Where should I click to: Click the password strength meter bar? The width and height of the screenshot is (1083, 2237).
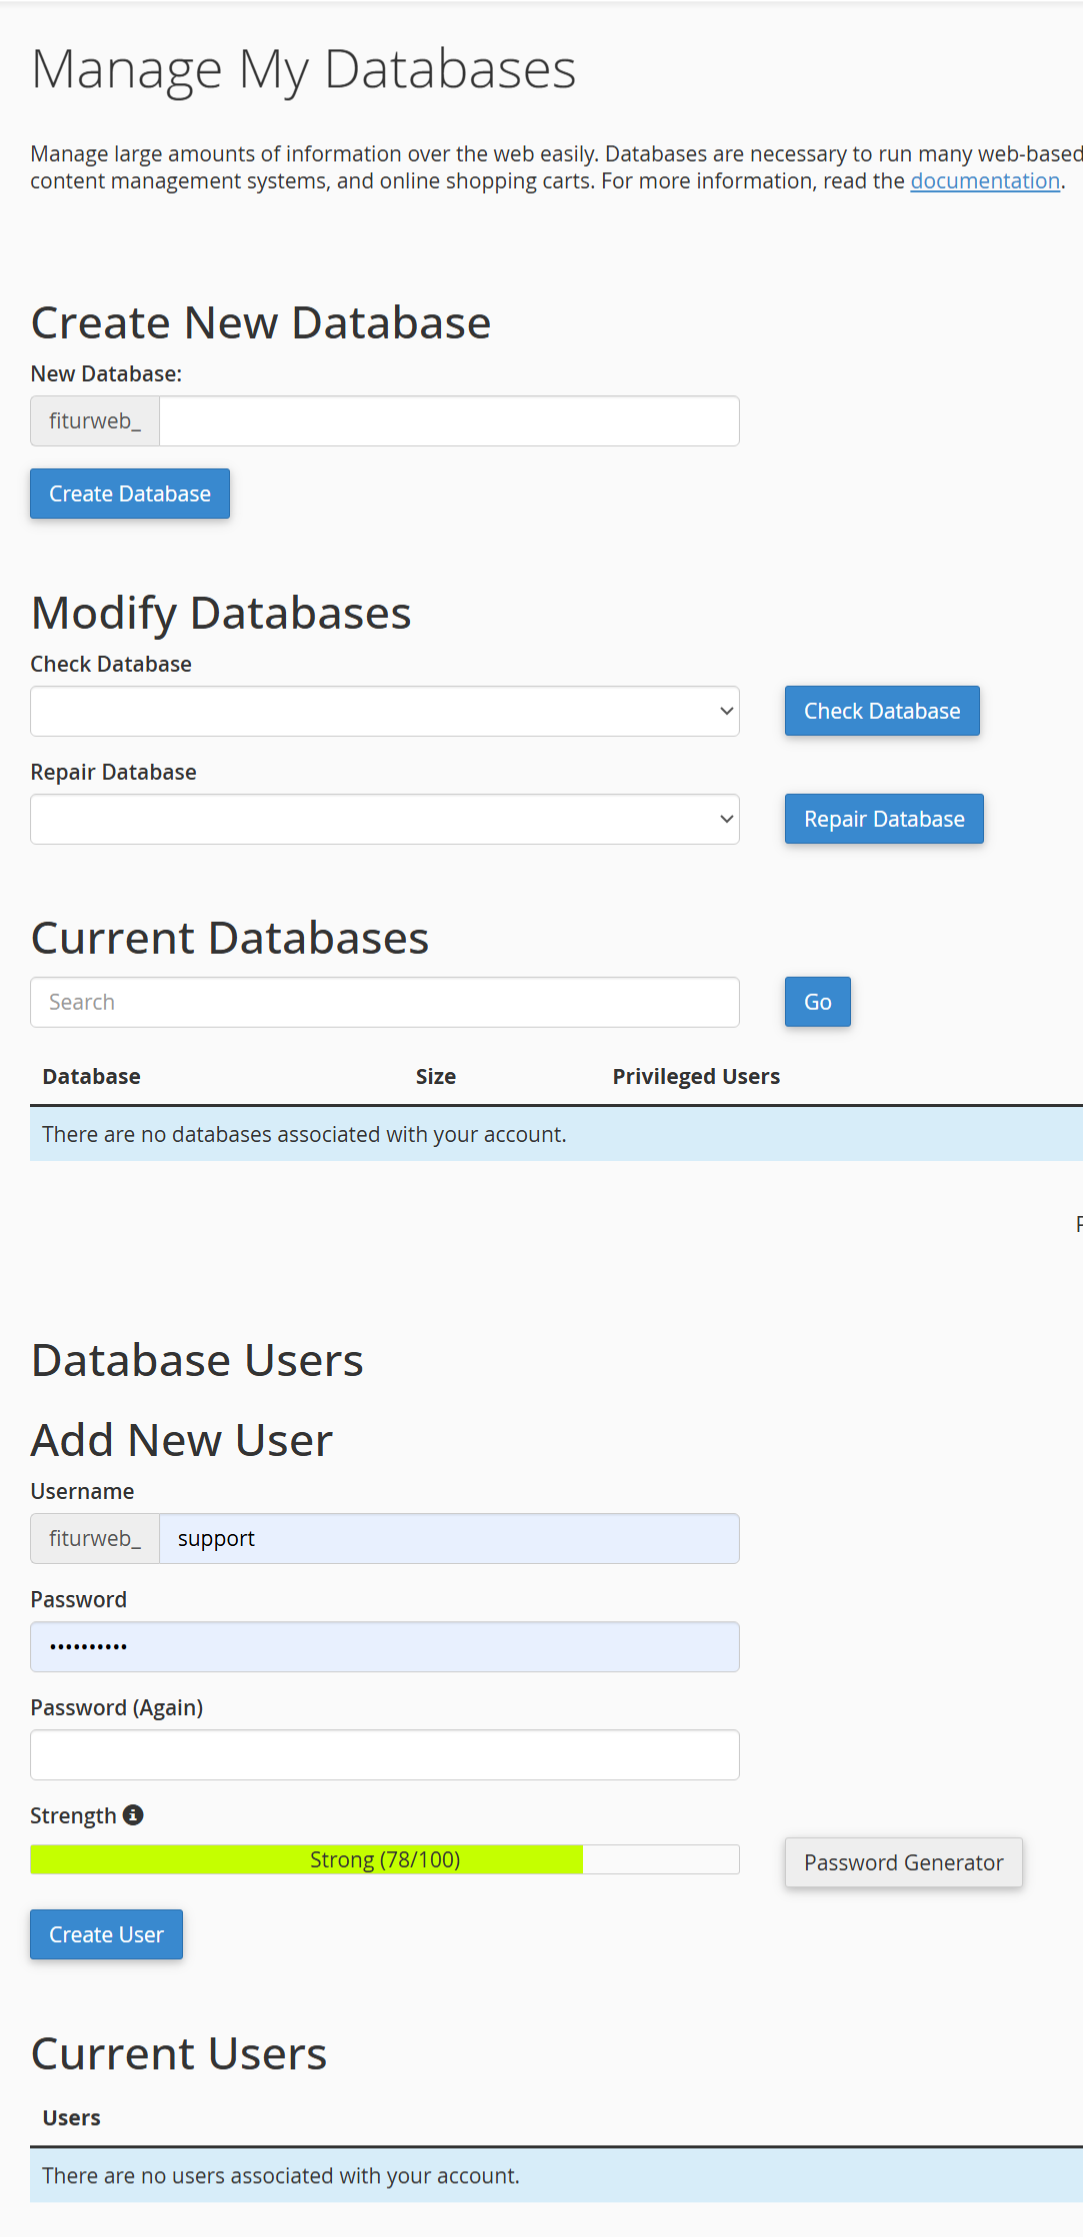coord(385,1859)
